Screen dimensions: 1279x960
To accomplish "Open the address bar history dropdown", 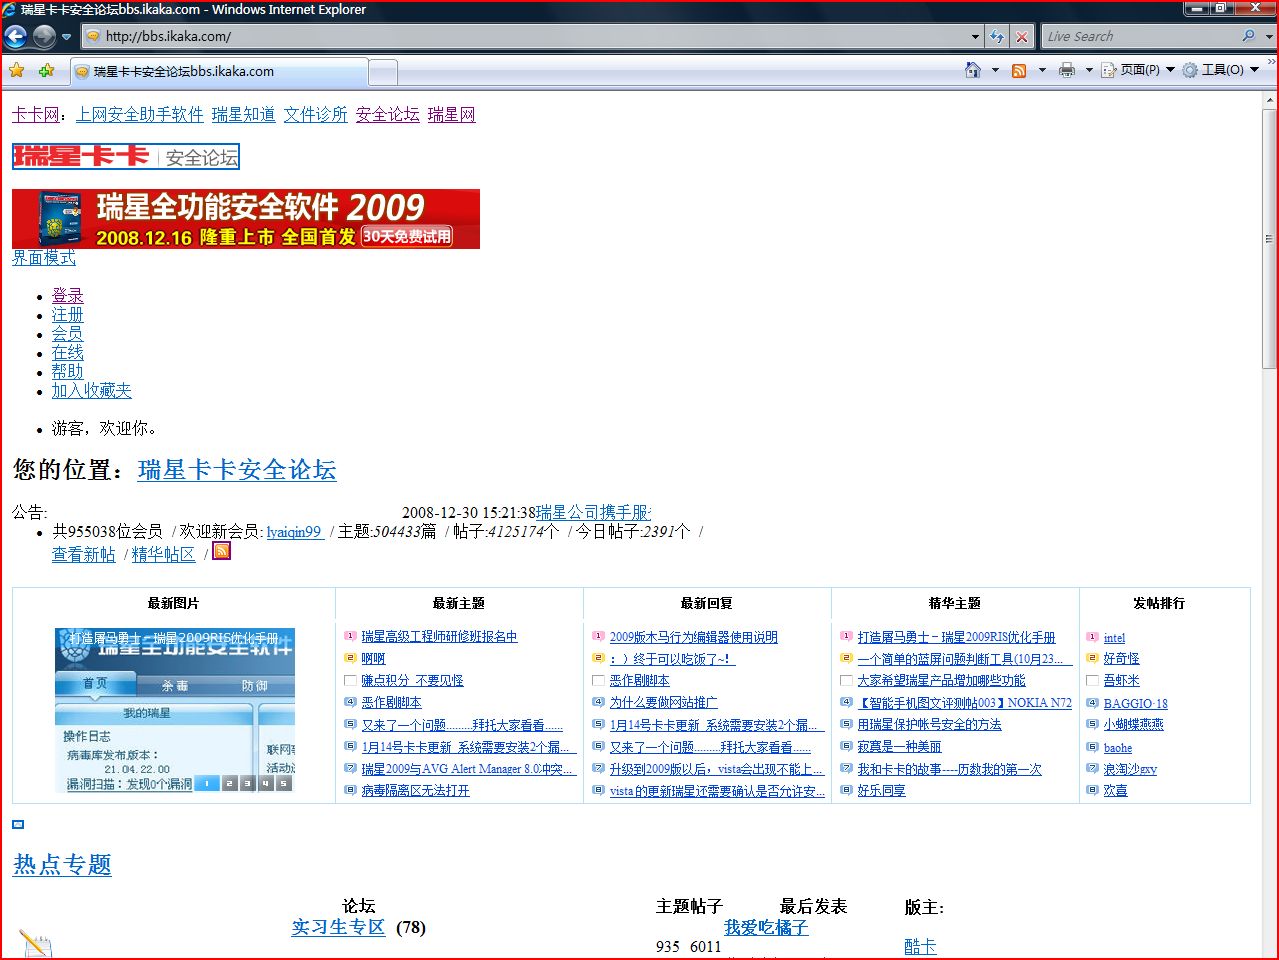I will pos(975,37).
